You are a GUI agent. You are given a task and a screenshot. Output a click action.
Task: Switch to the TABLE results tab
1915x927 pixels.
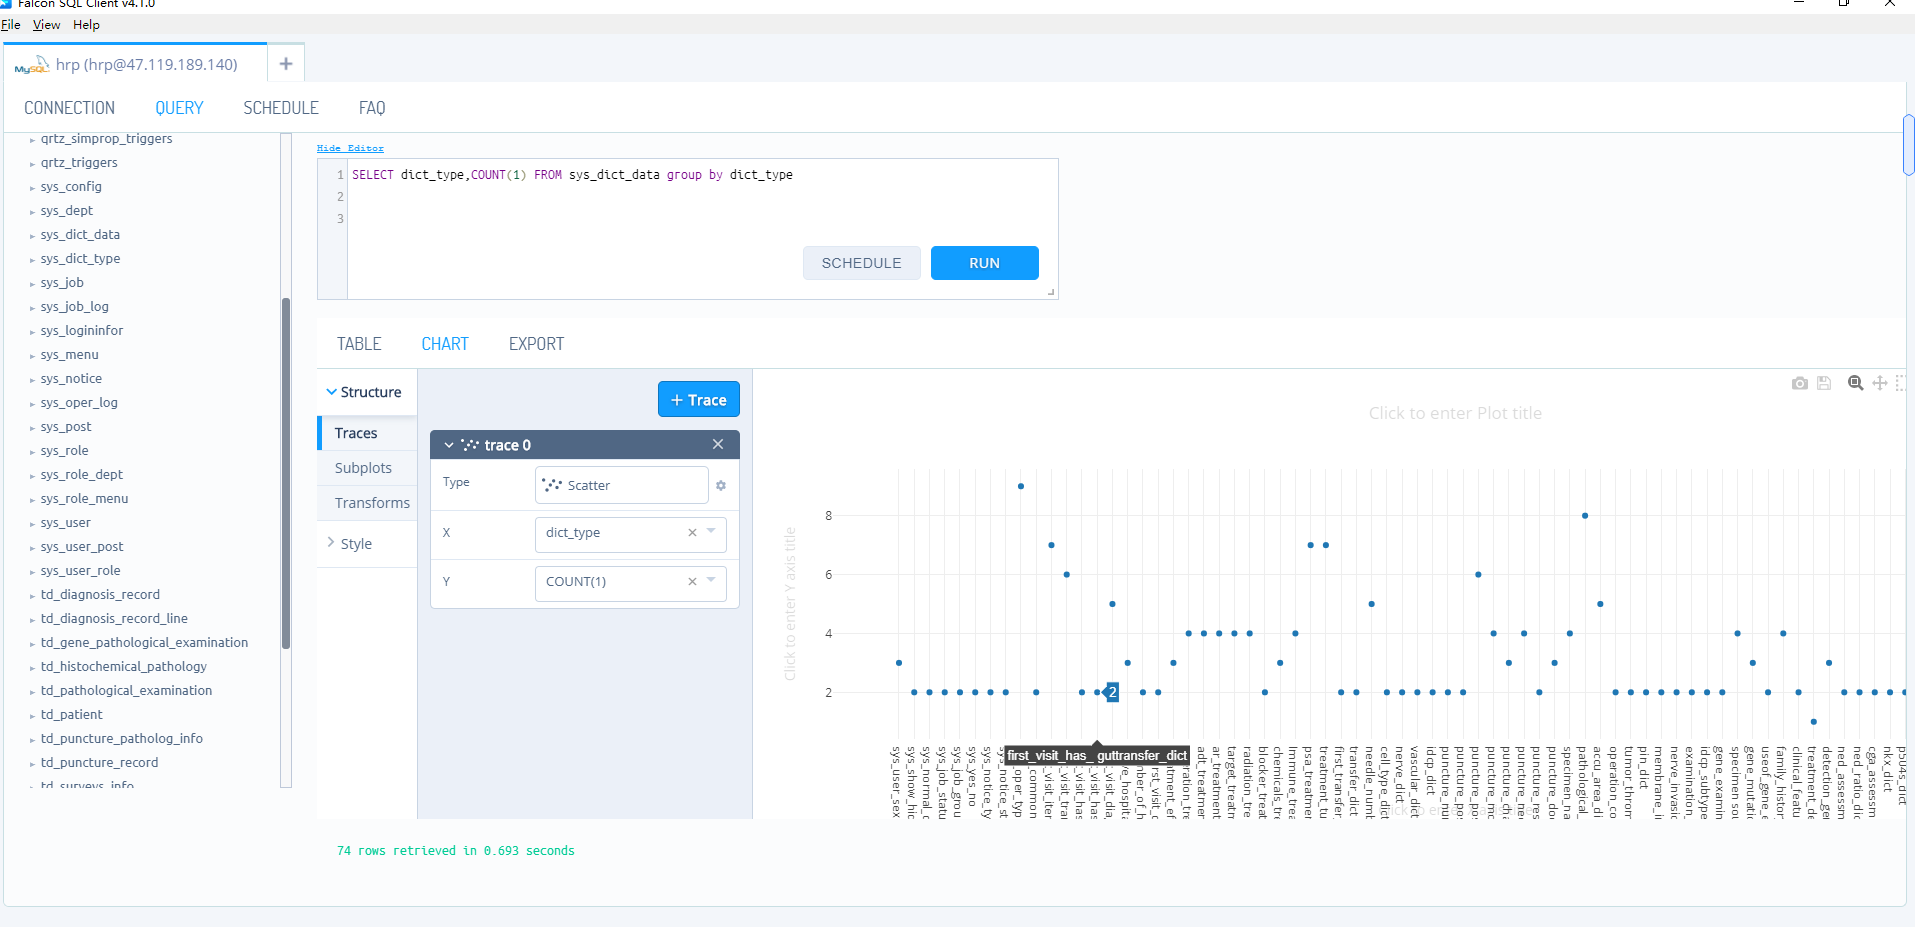pyautogui.click(x=359, y=344)
